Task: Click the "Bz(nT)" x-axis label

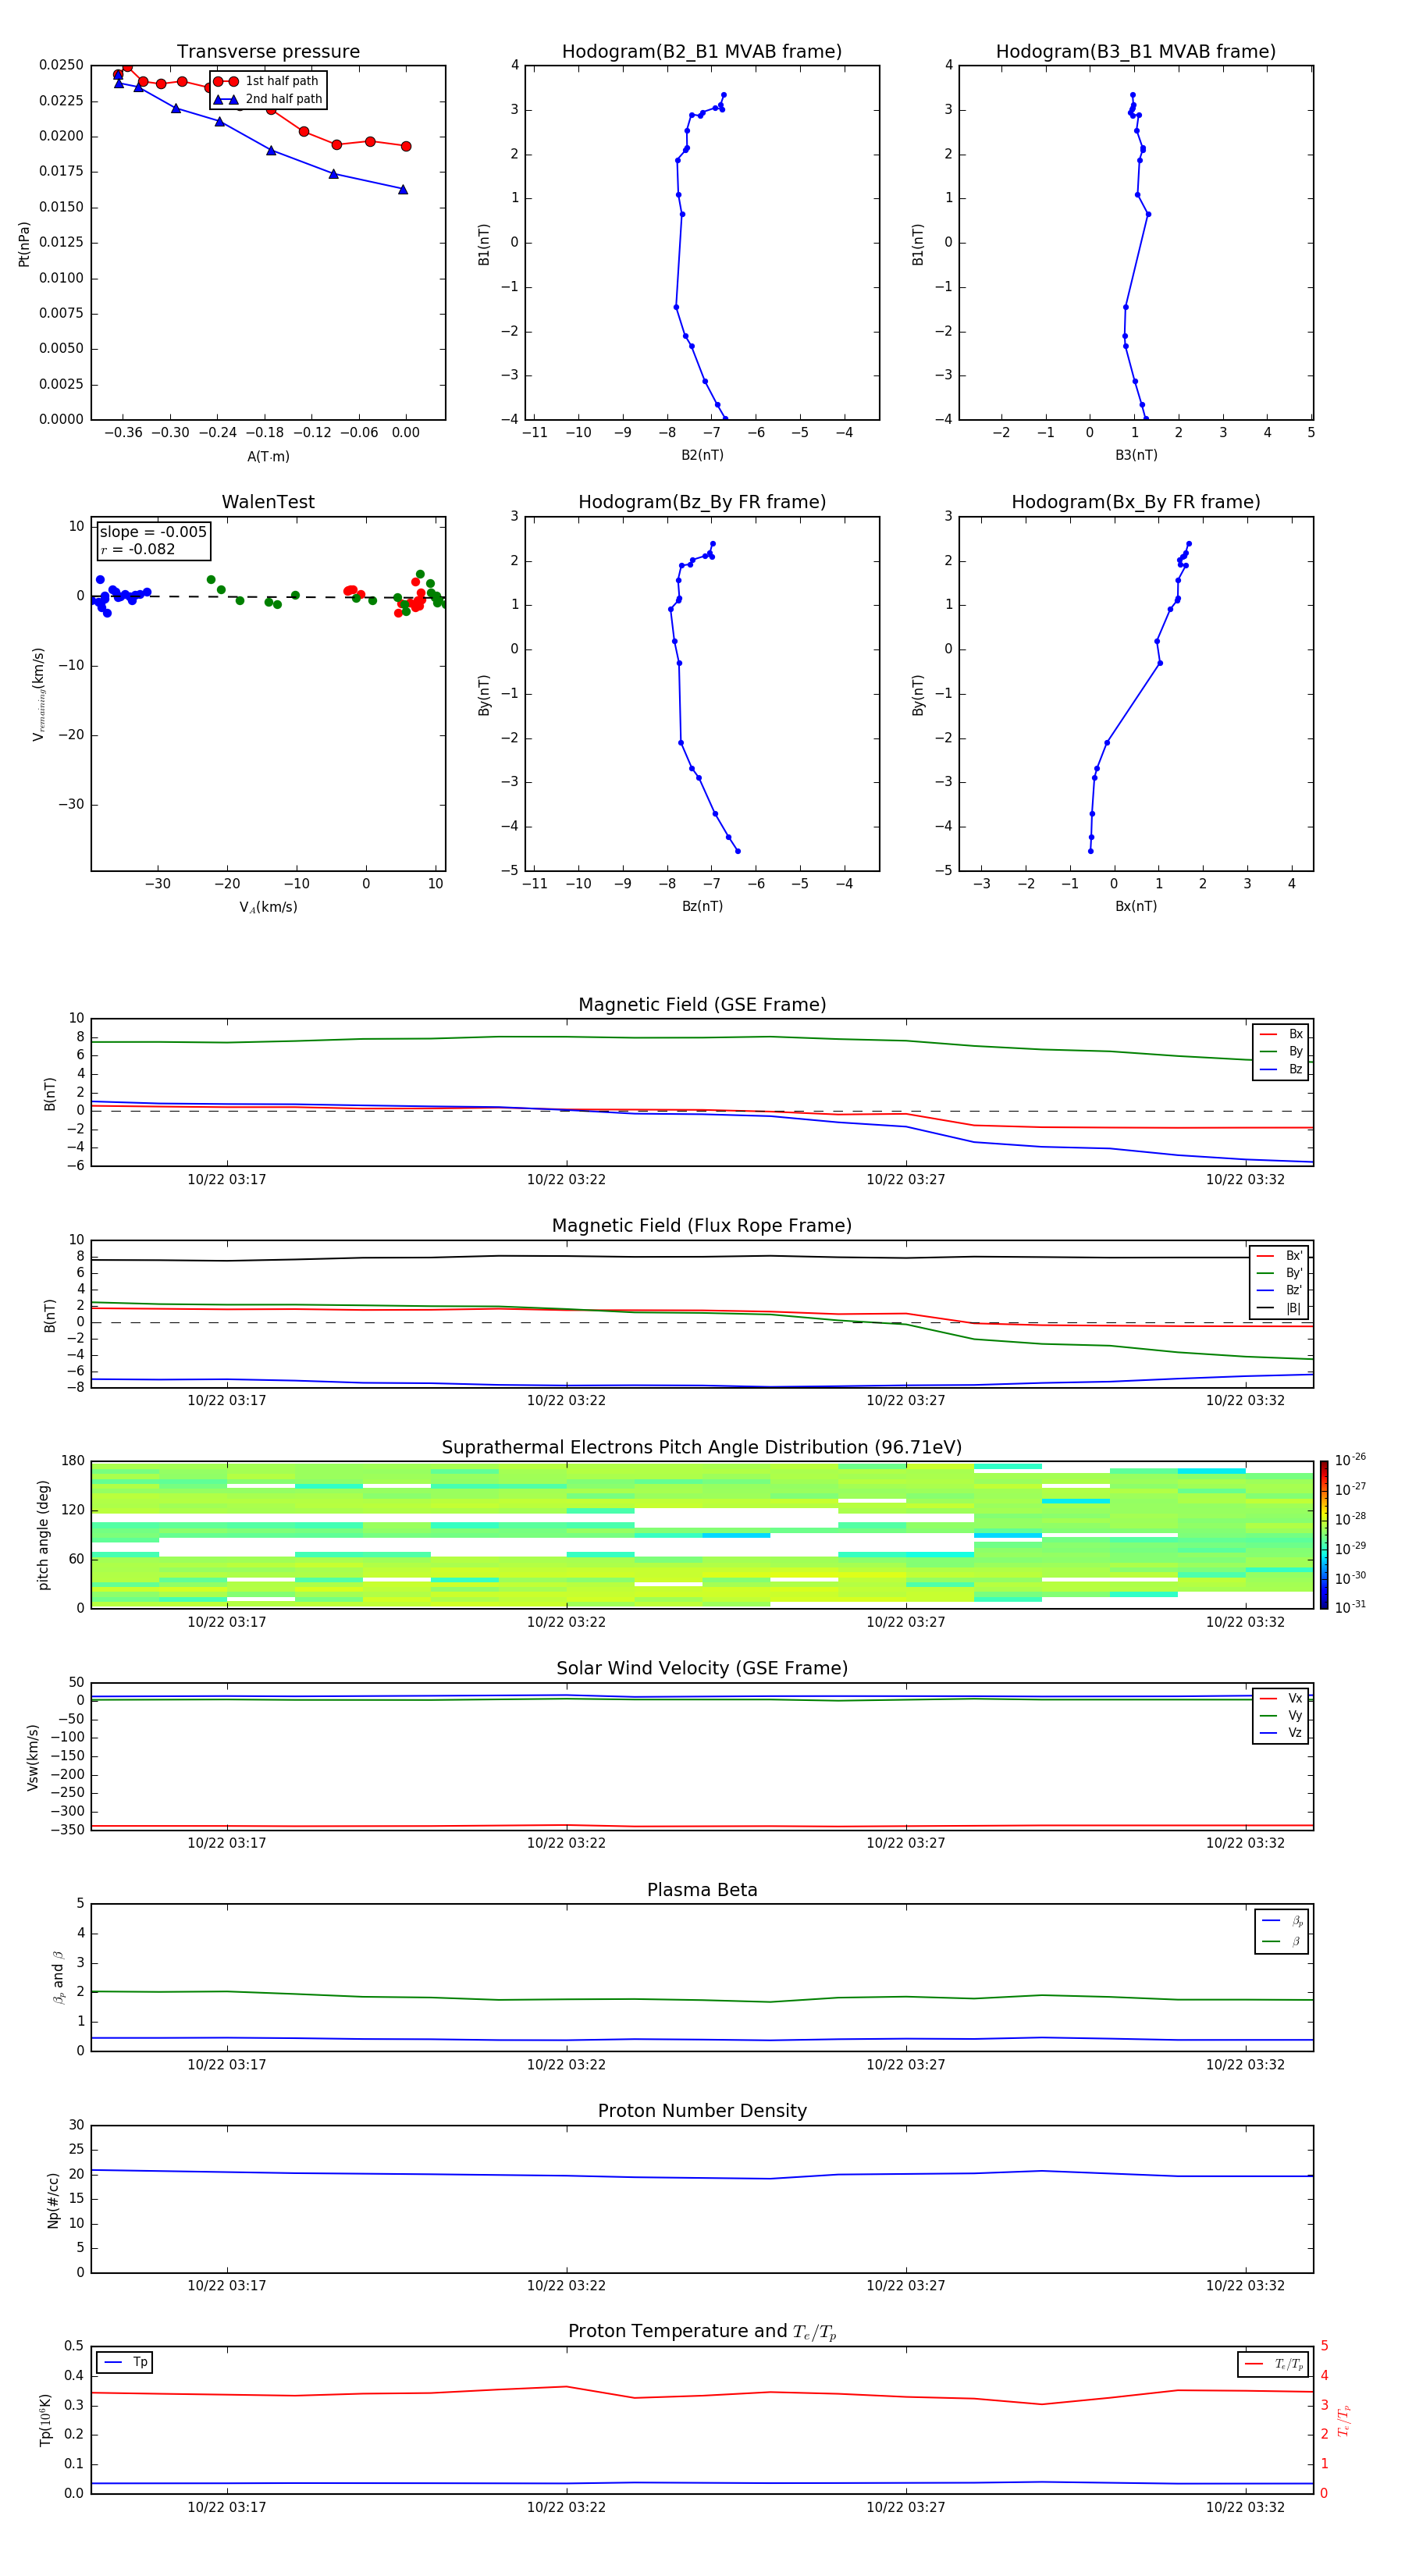Action: (702, 906)
